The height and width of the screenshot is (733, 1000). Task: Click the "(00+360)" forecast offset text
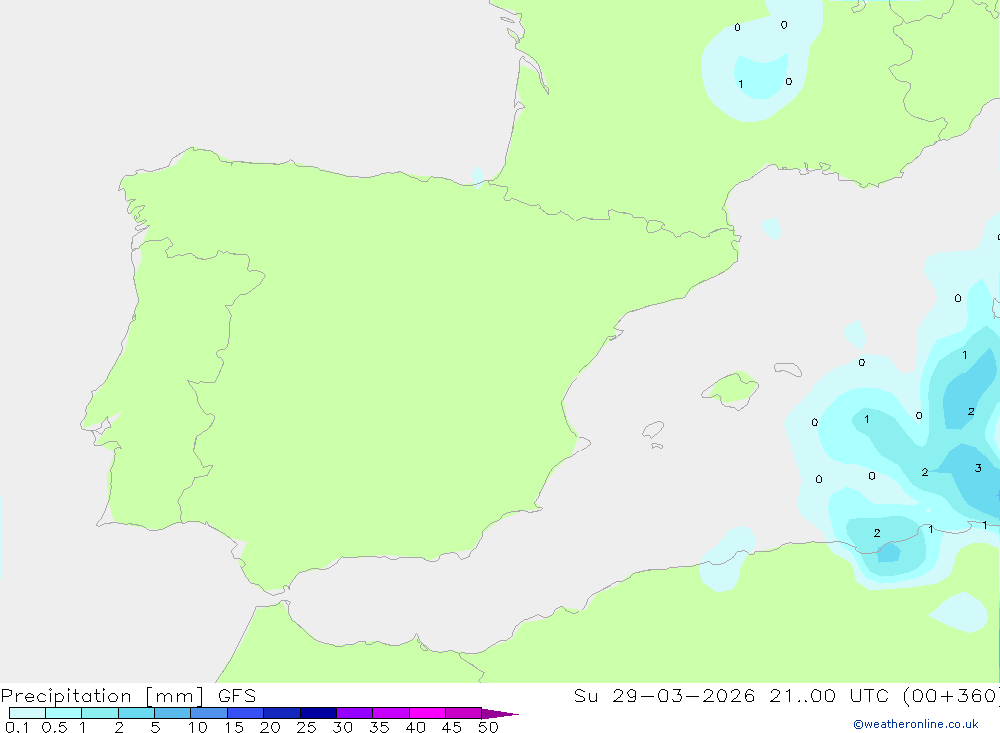(x=951, y=695)
